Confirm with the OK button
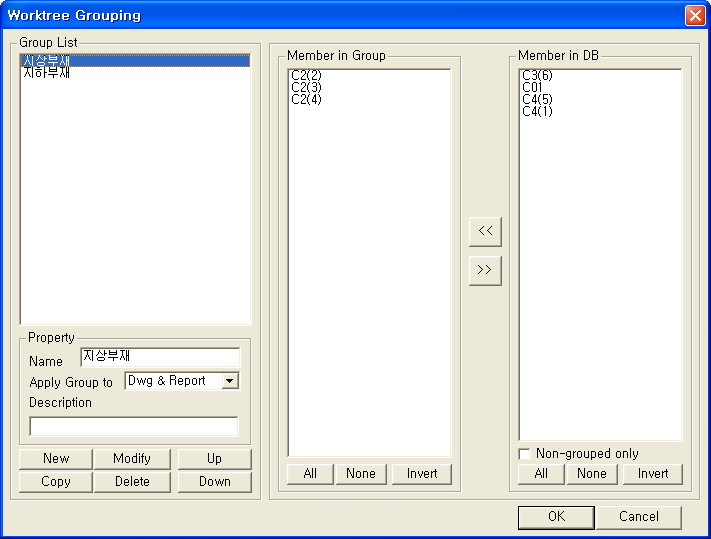The width and height of the screenshot is (711, 539). pos(556,517)
